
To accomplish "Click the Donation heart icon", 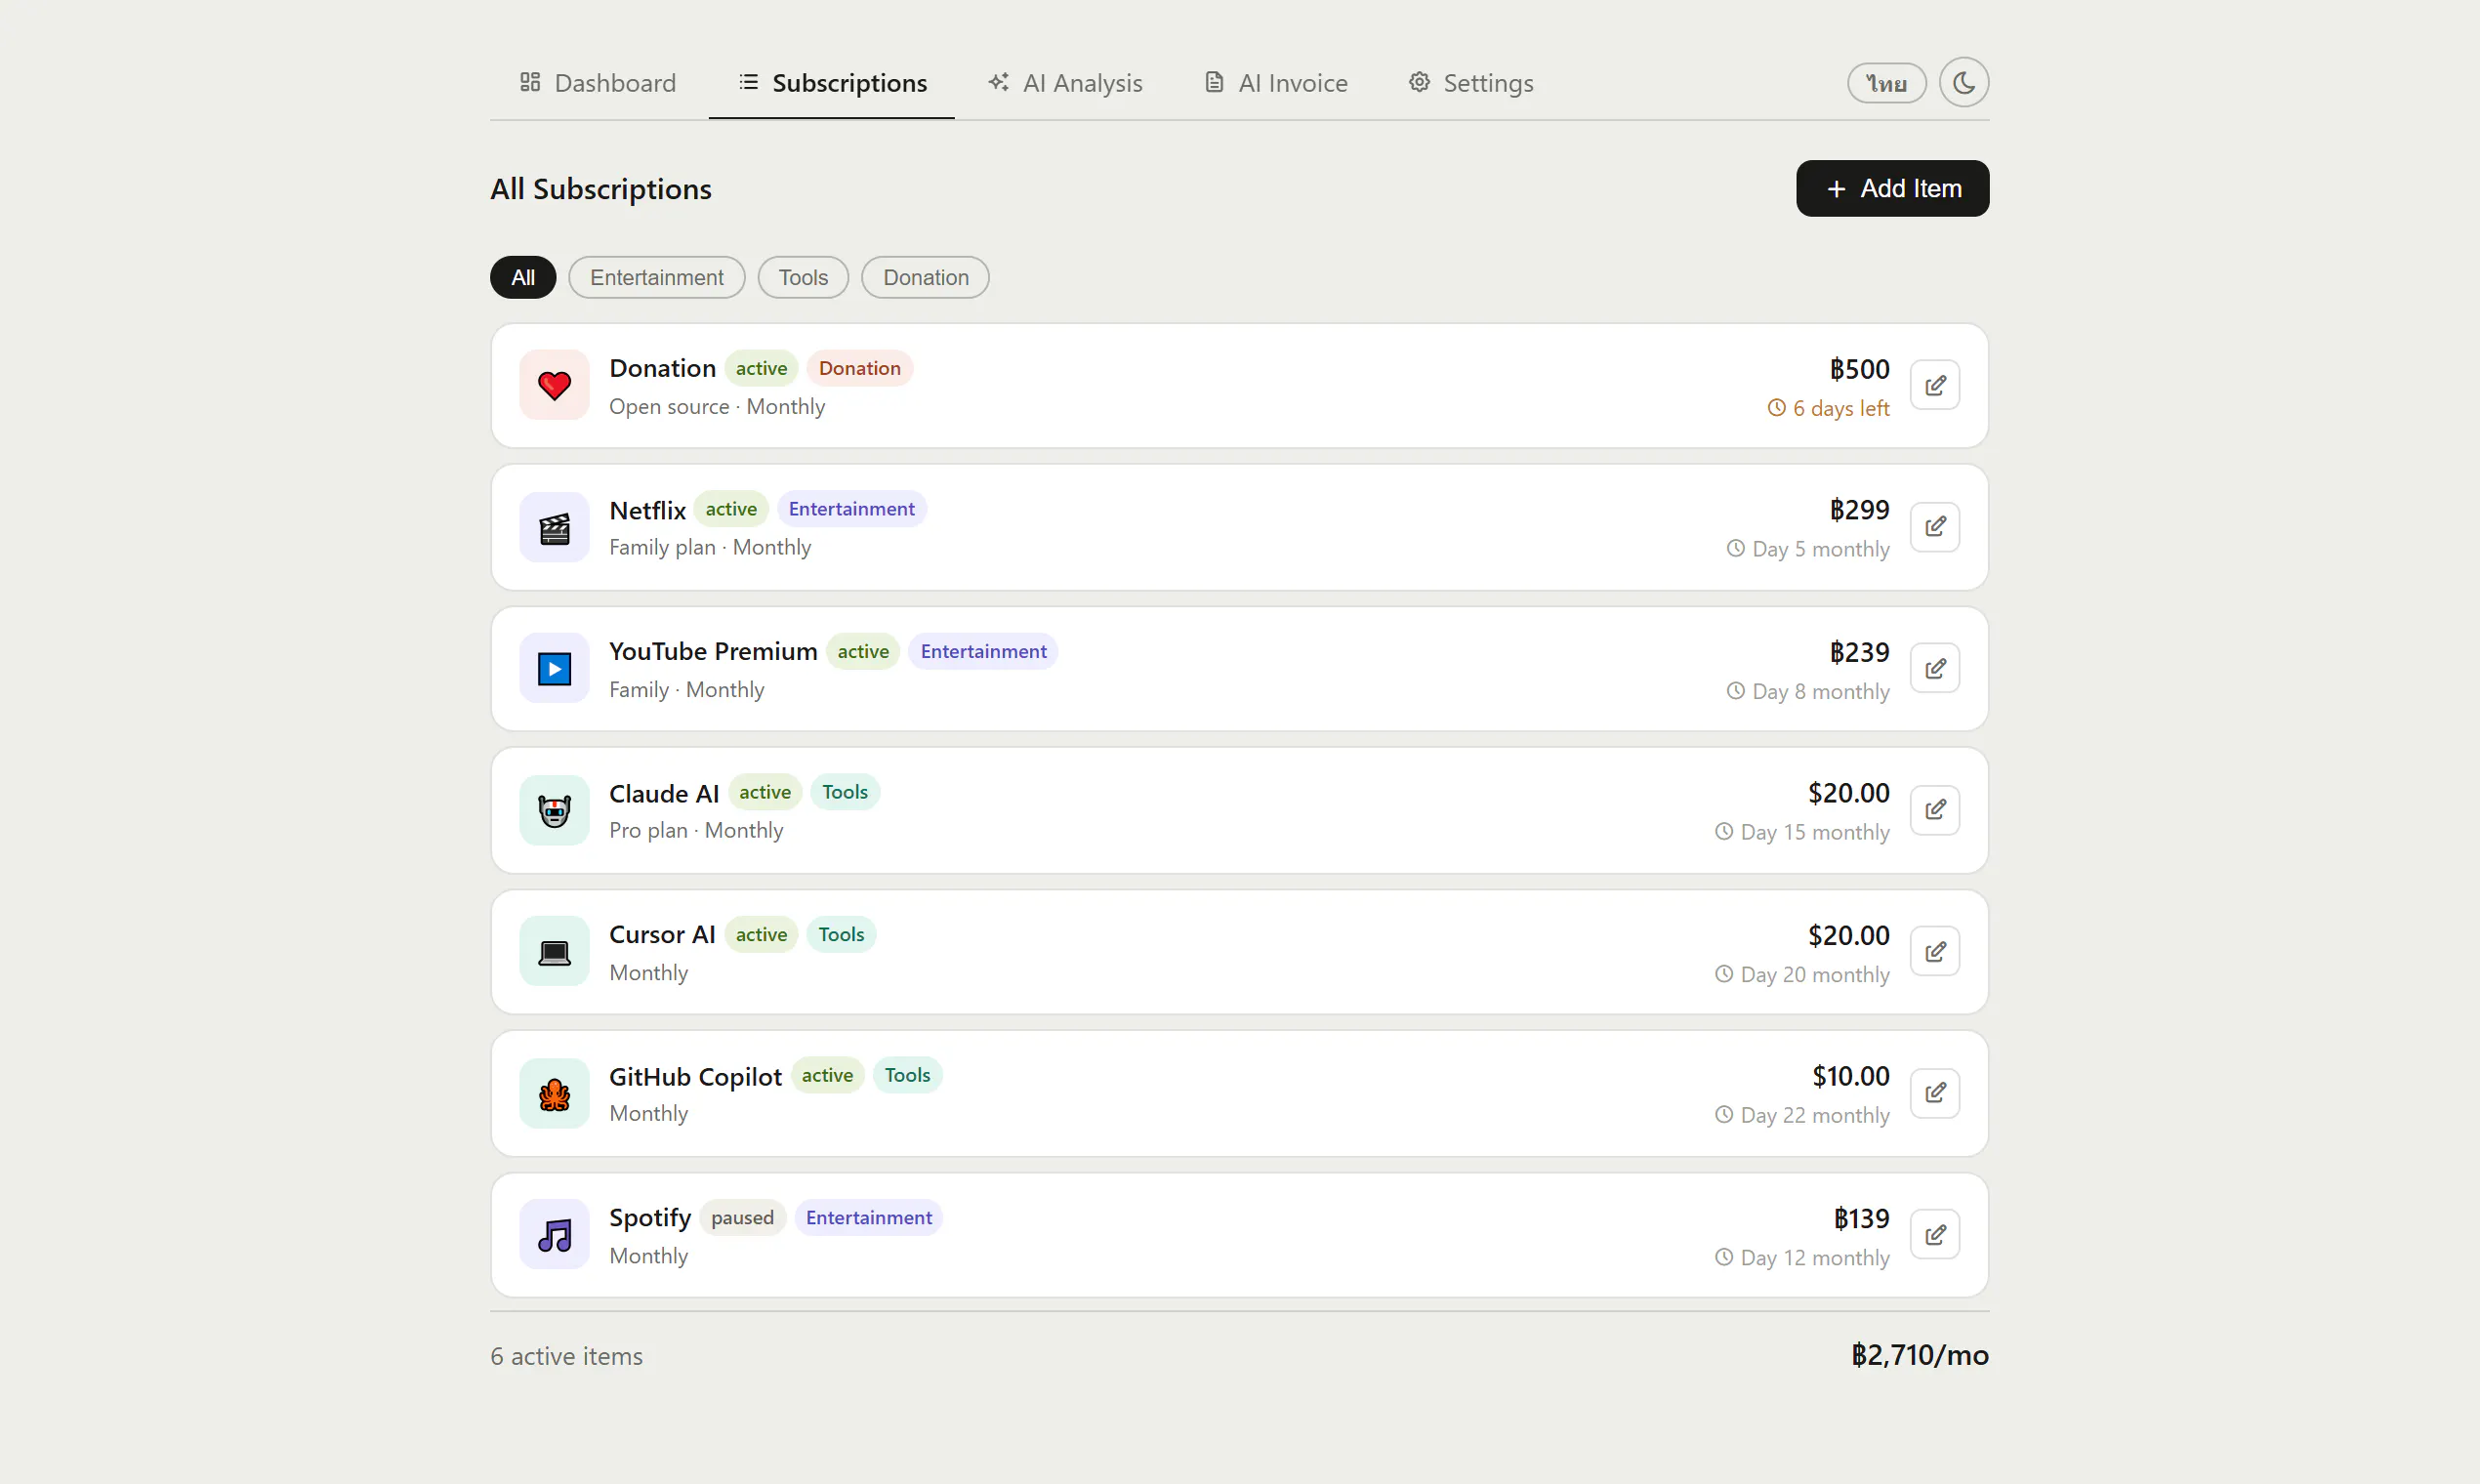I will 554,386.
